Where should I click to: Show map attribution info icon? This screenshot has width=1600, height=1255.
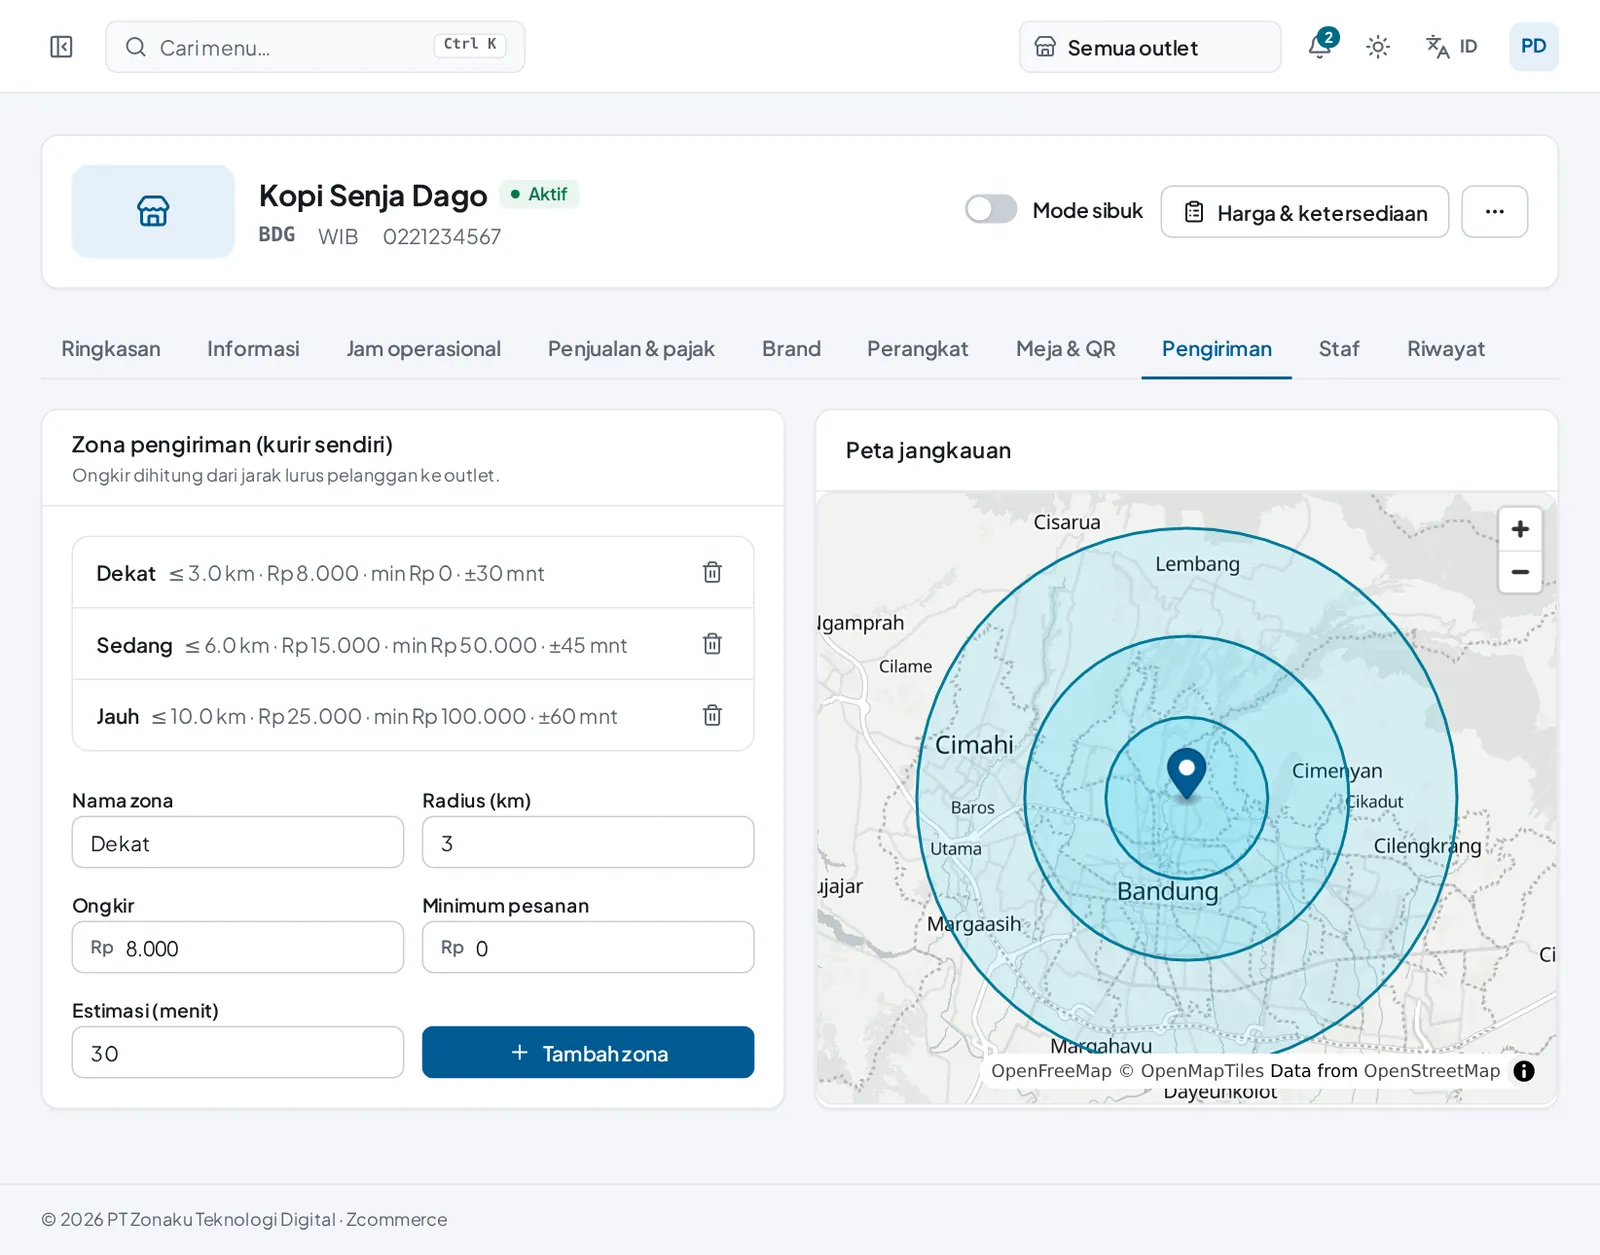pos(1524,1071)
